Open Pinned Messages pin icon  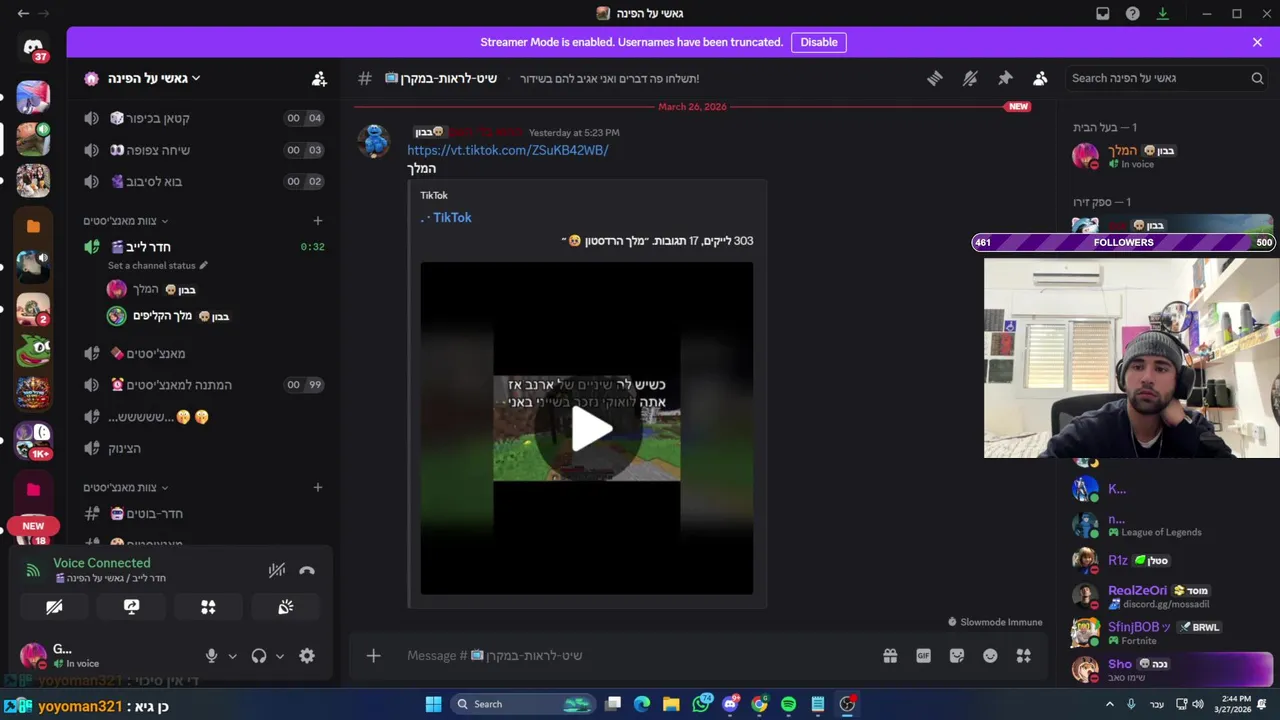(1005, 78)
